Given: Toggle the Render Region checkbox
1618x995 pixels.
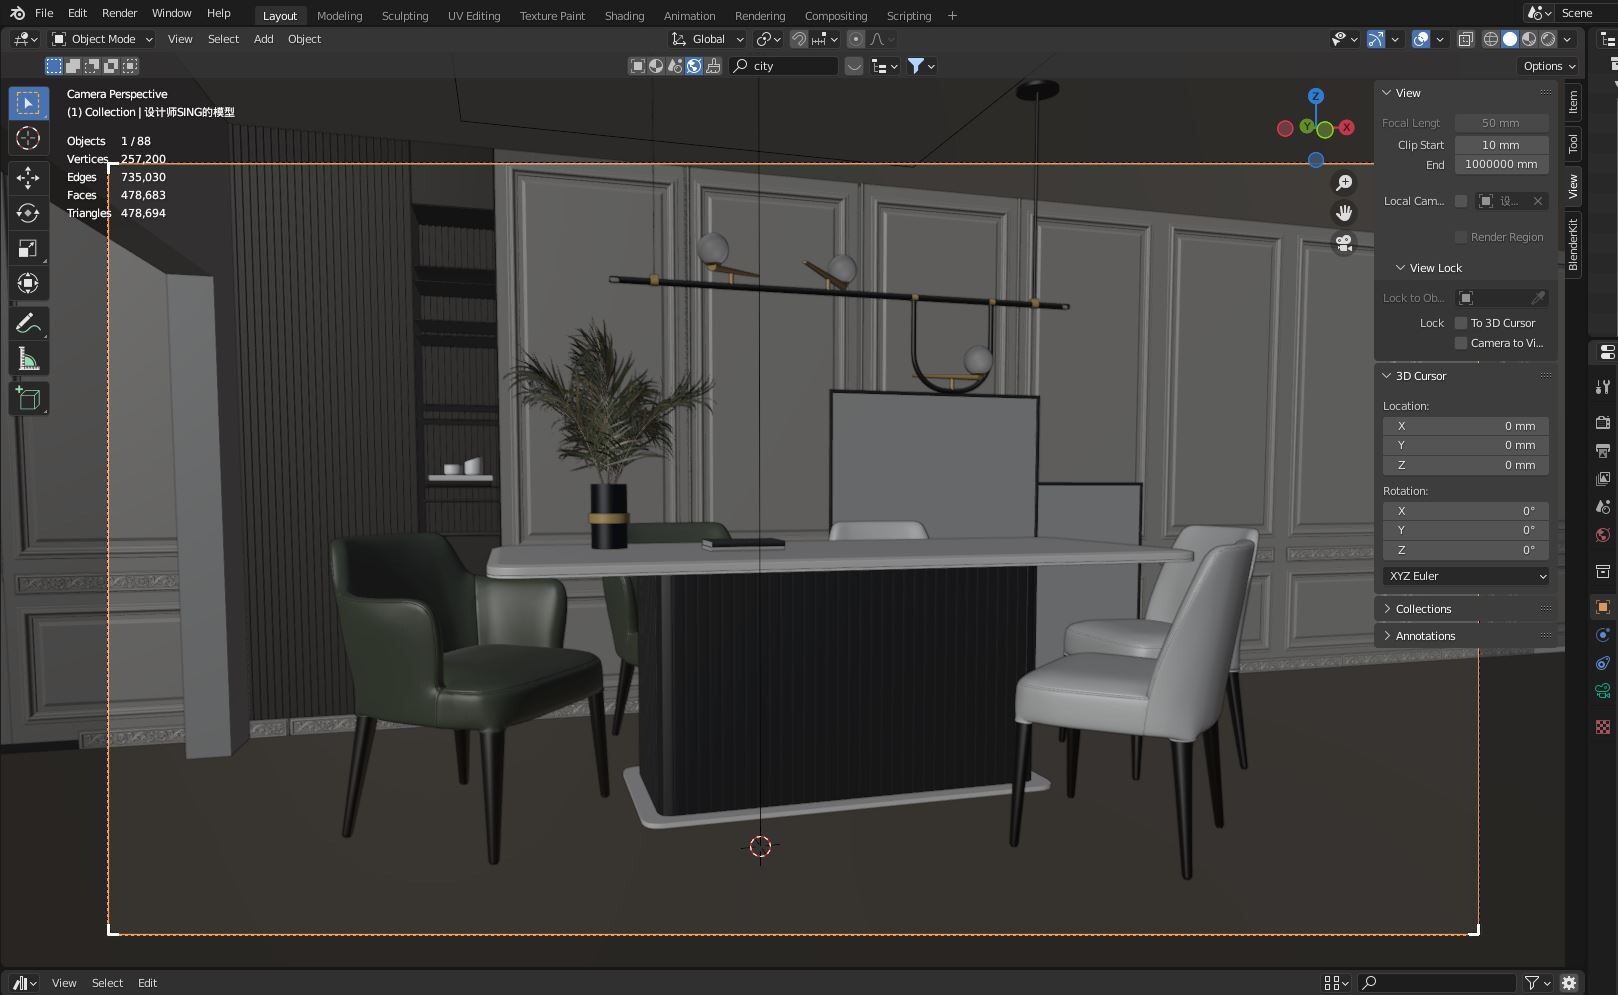Looking at the screenshot, I should tap(1461, 237).
